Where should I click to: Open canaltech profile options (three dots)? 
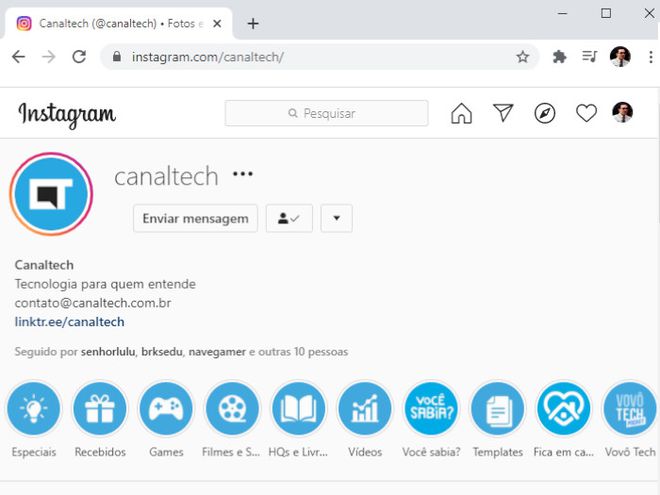click(243, 174)
